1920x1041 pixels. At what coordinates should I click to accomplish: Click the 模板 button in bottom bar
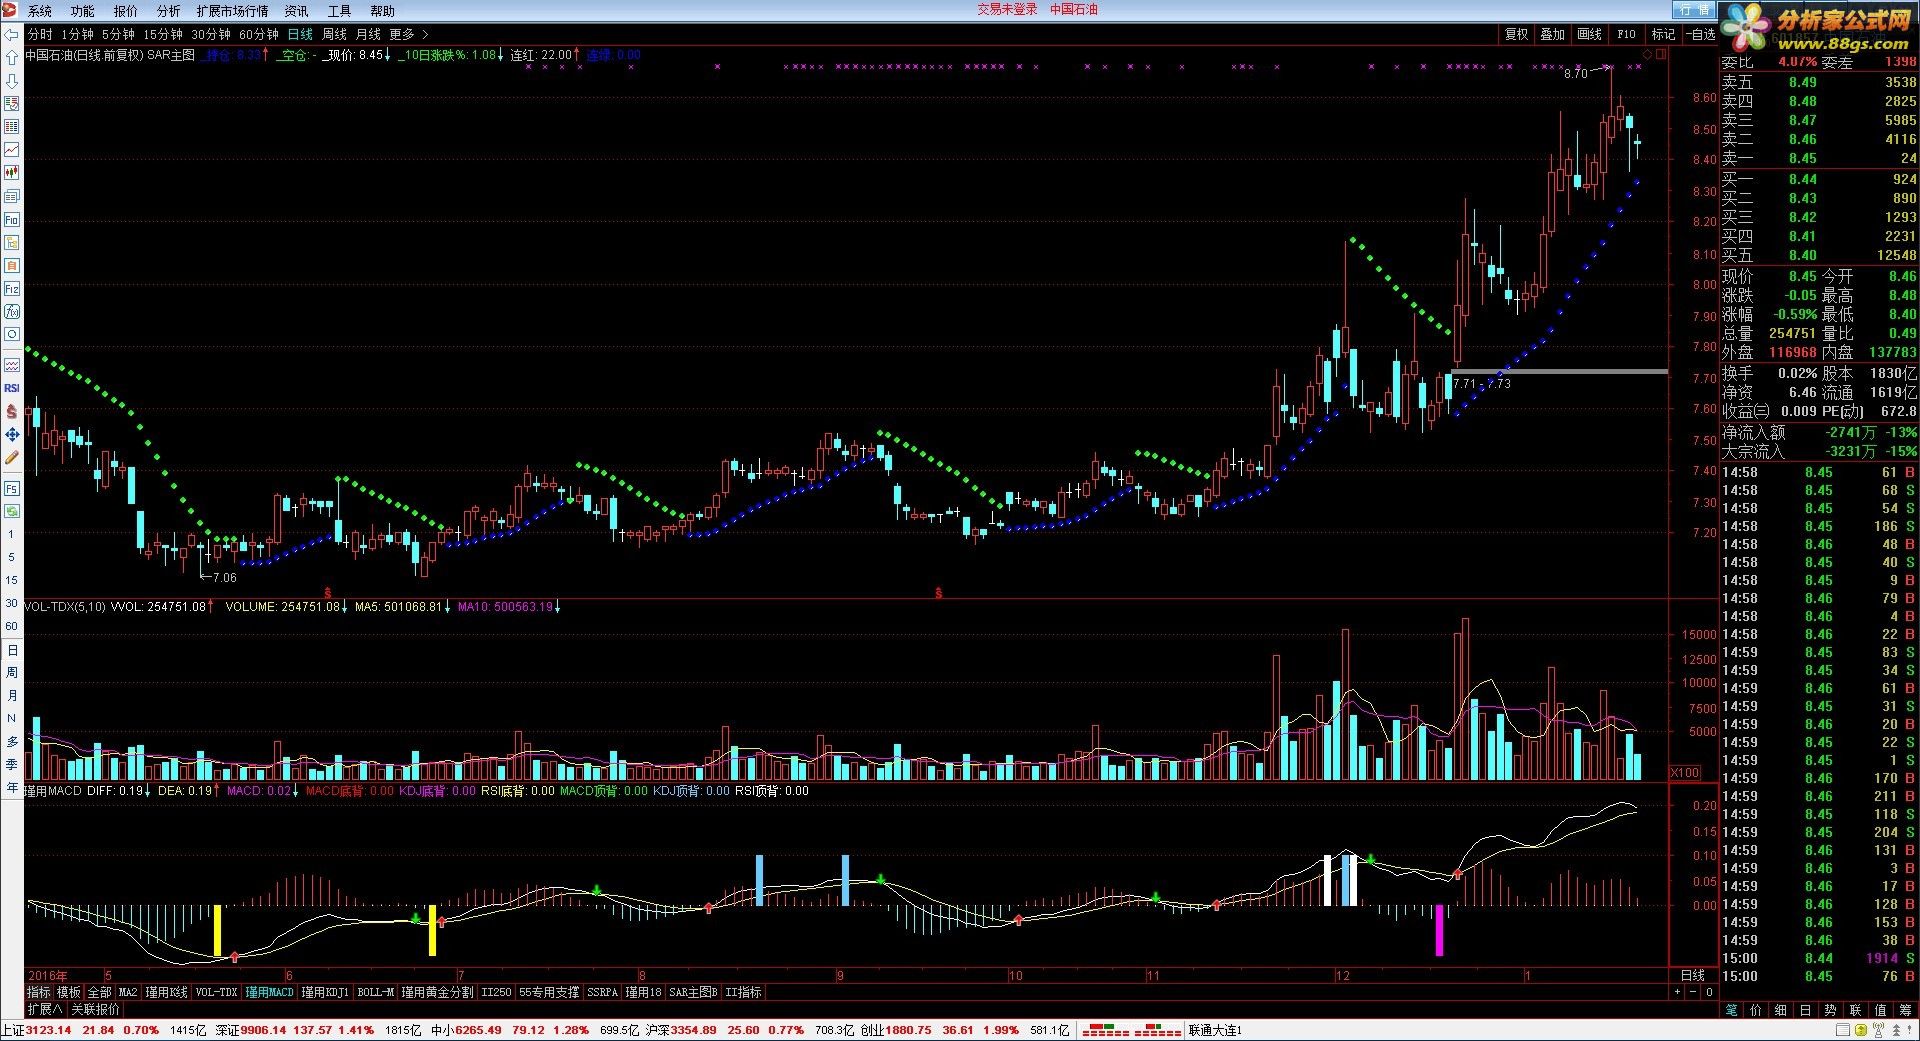pos(69,992)
